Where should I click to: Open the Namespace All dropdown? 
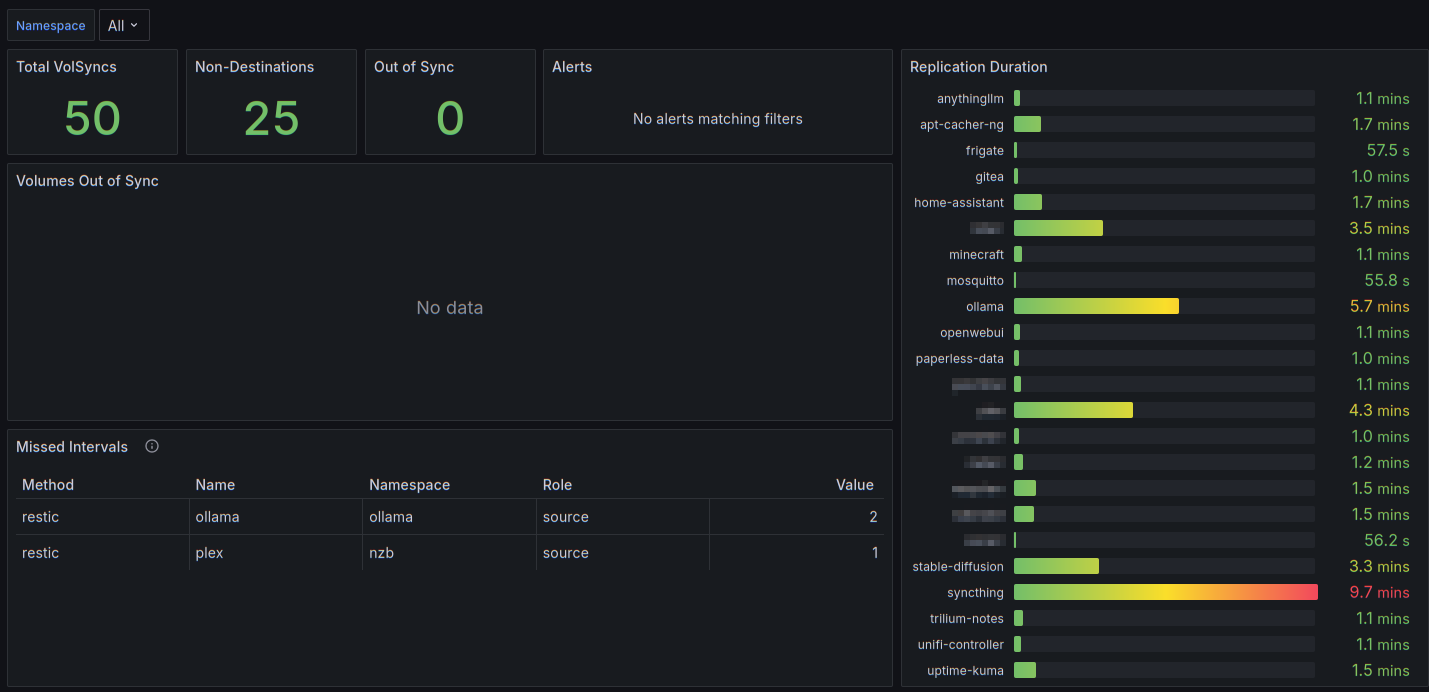pos(124,26)
